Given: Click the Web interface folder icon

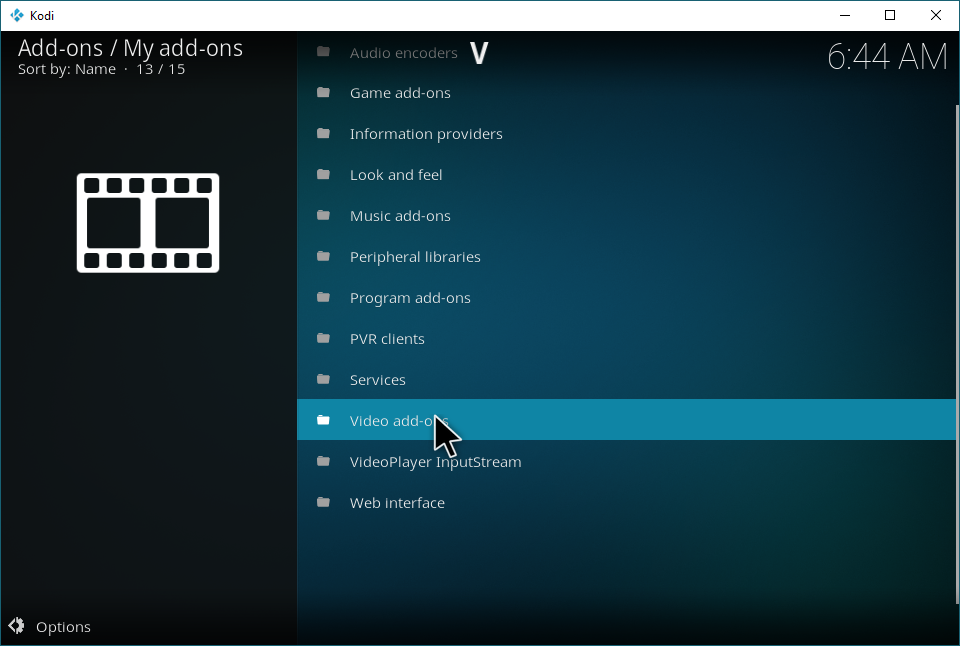Looking at the screenshot, I should pos(323,502).
